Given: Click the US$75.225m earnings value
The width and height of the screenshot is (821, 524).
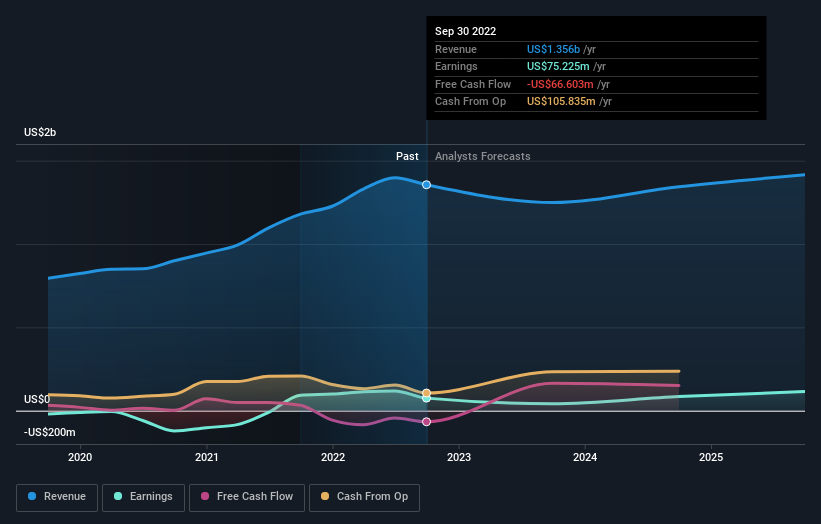Looking at the screenshot, I should (558, 66).
